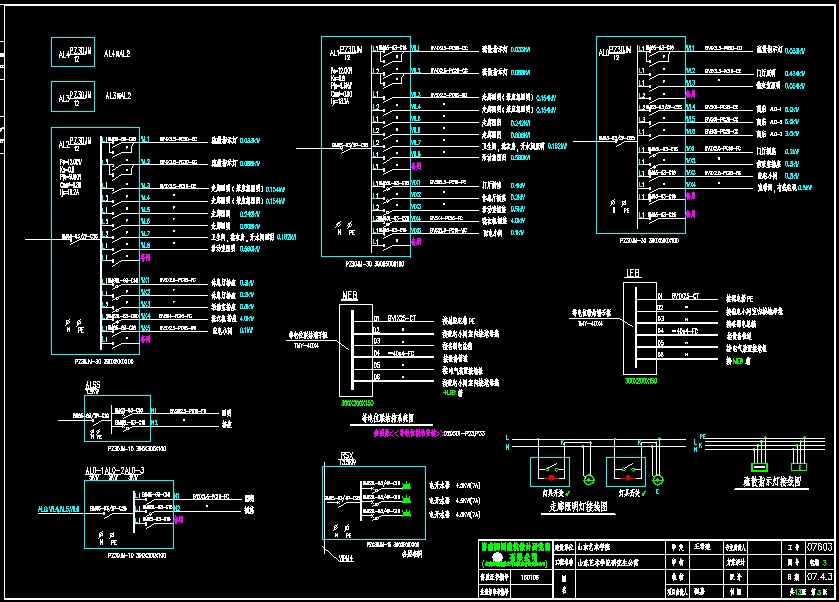Viewport: 839px width, 602px height.
Task: Click the date cell reading 07.4.3
Action: tap(819, 577)
